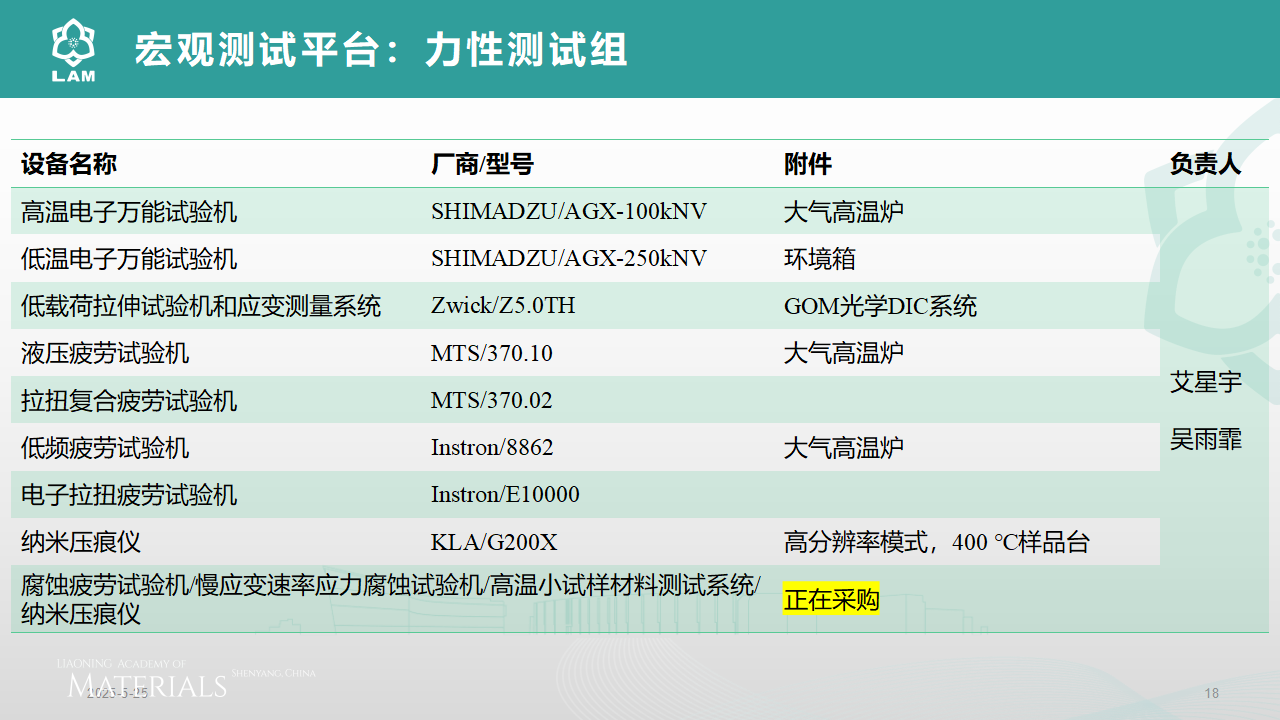Select the 拉扭复合疲劳试验机 cell
Screen dimensions: 1280x720
click(129, 401)
